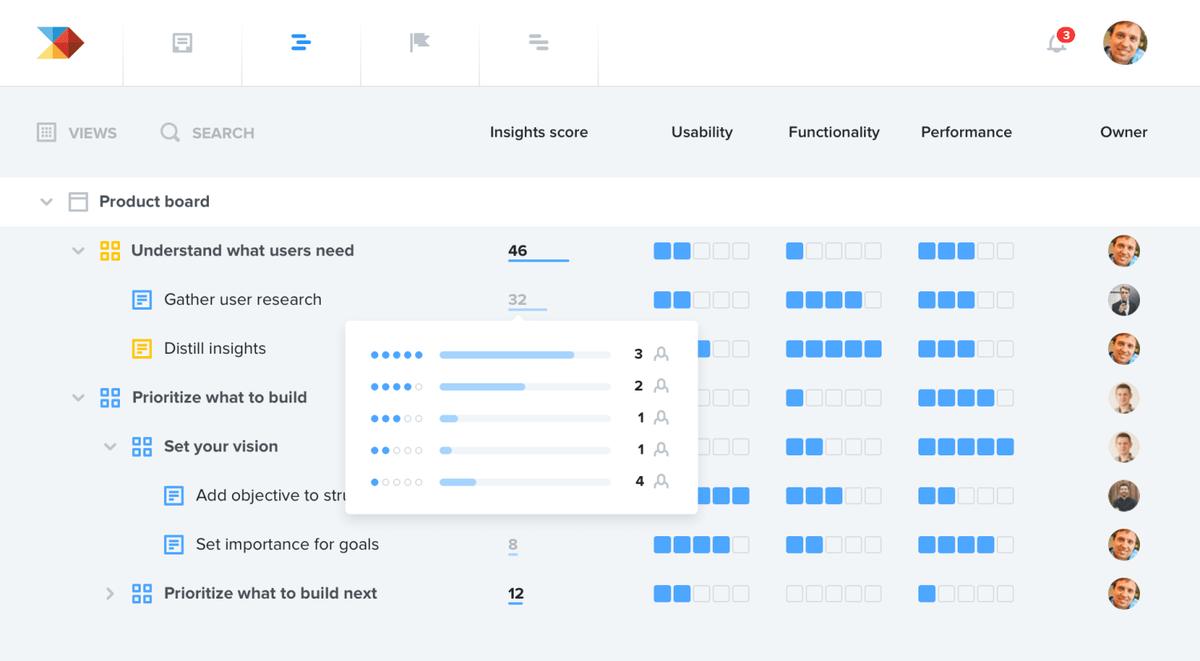Sort by Insights score column

click(538, 132)
